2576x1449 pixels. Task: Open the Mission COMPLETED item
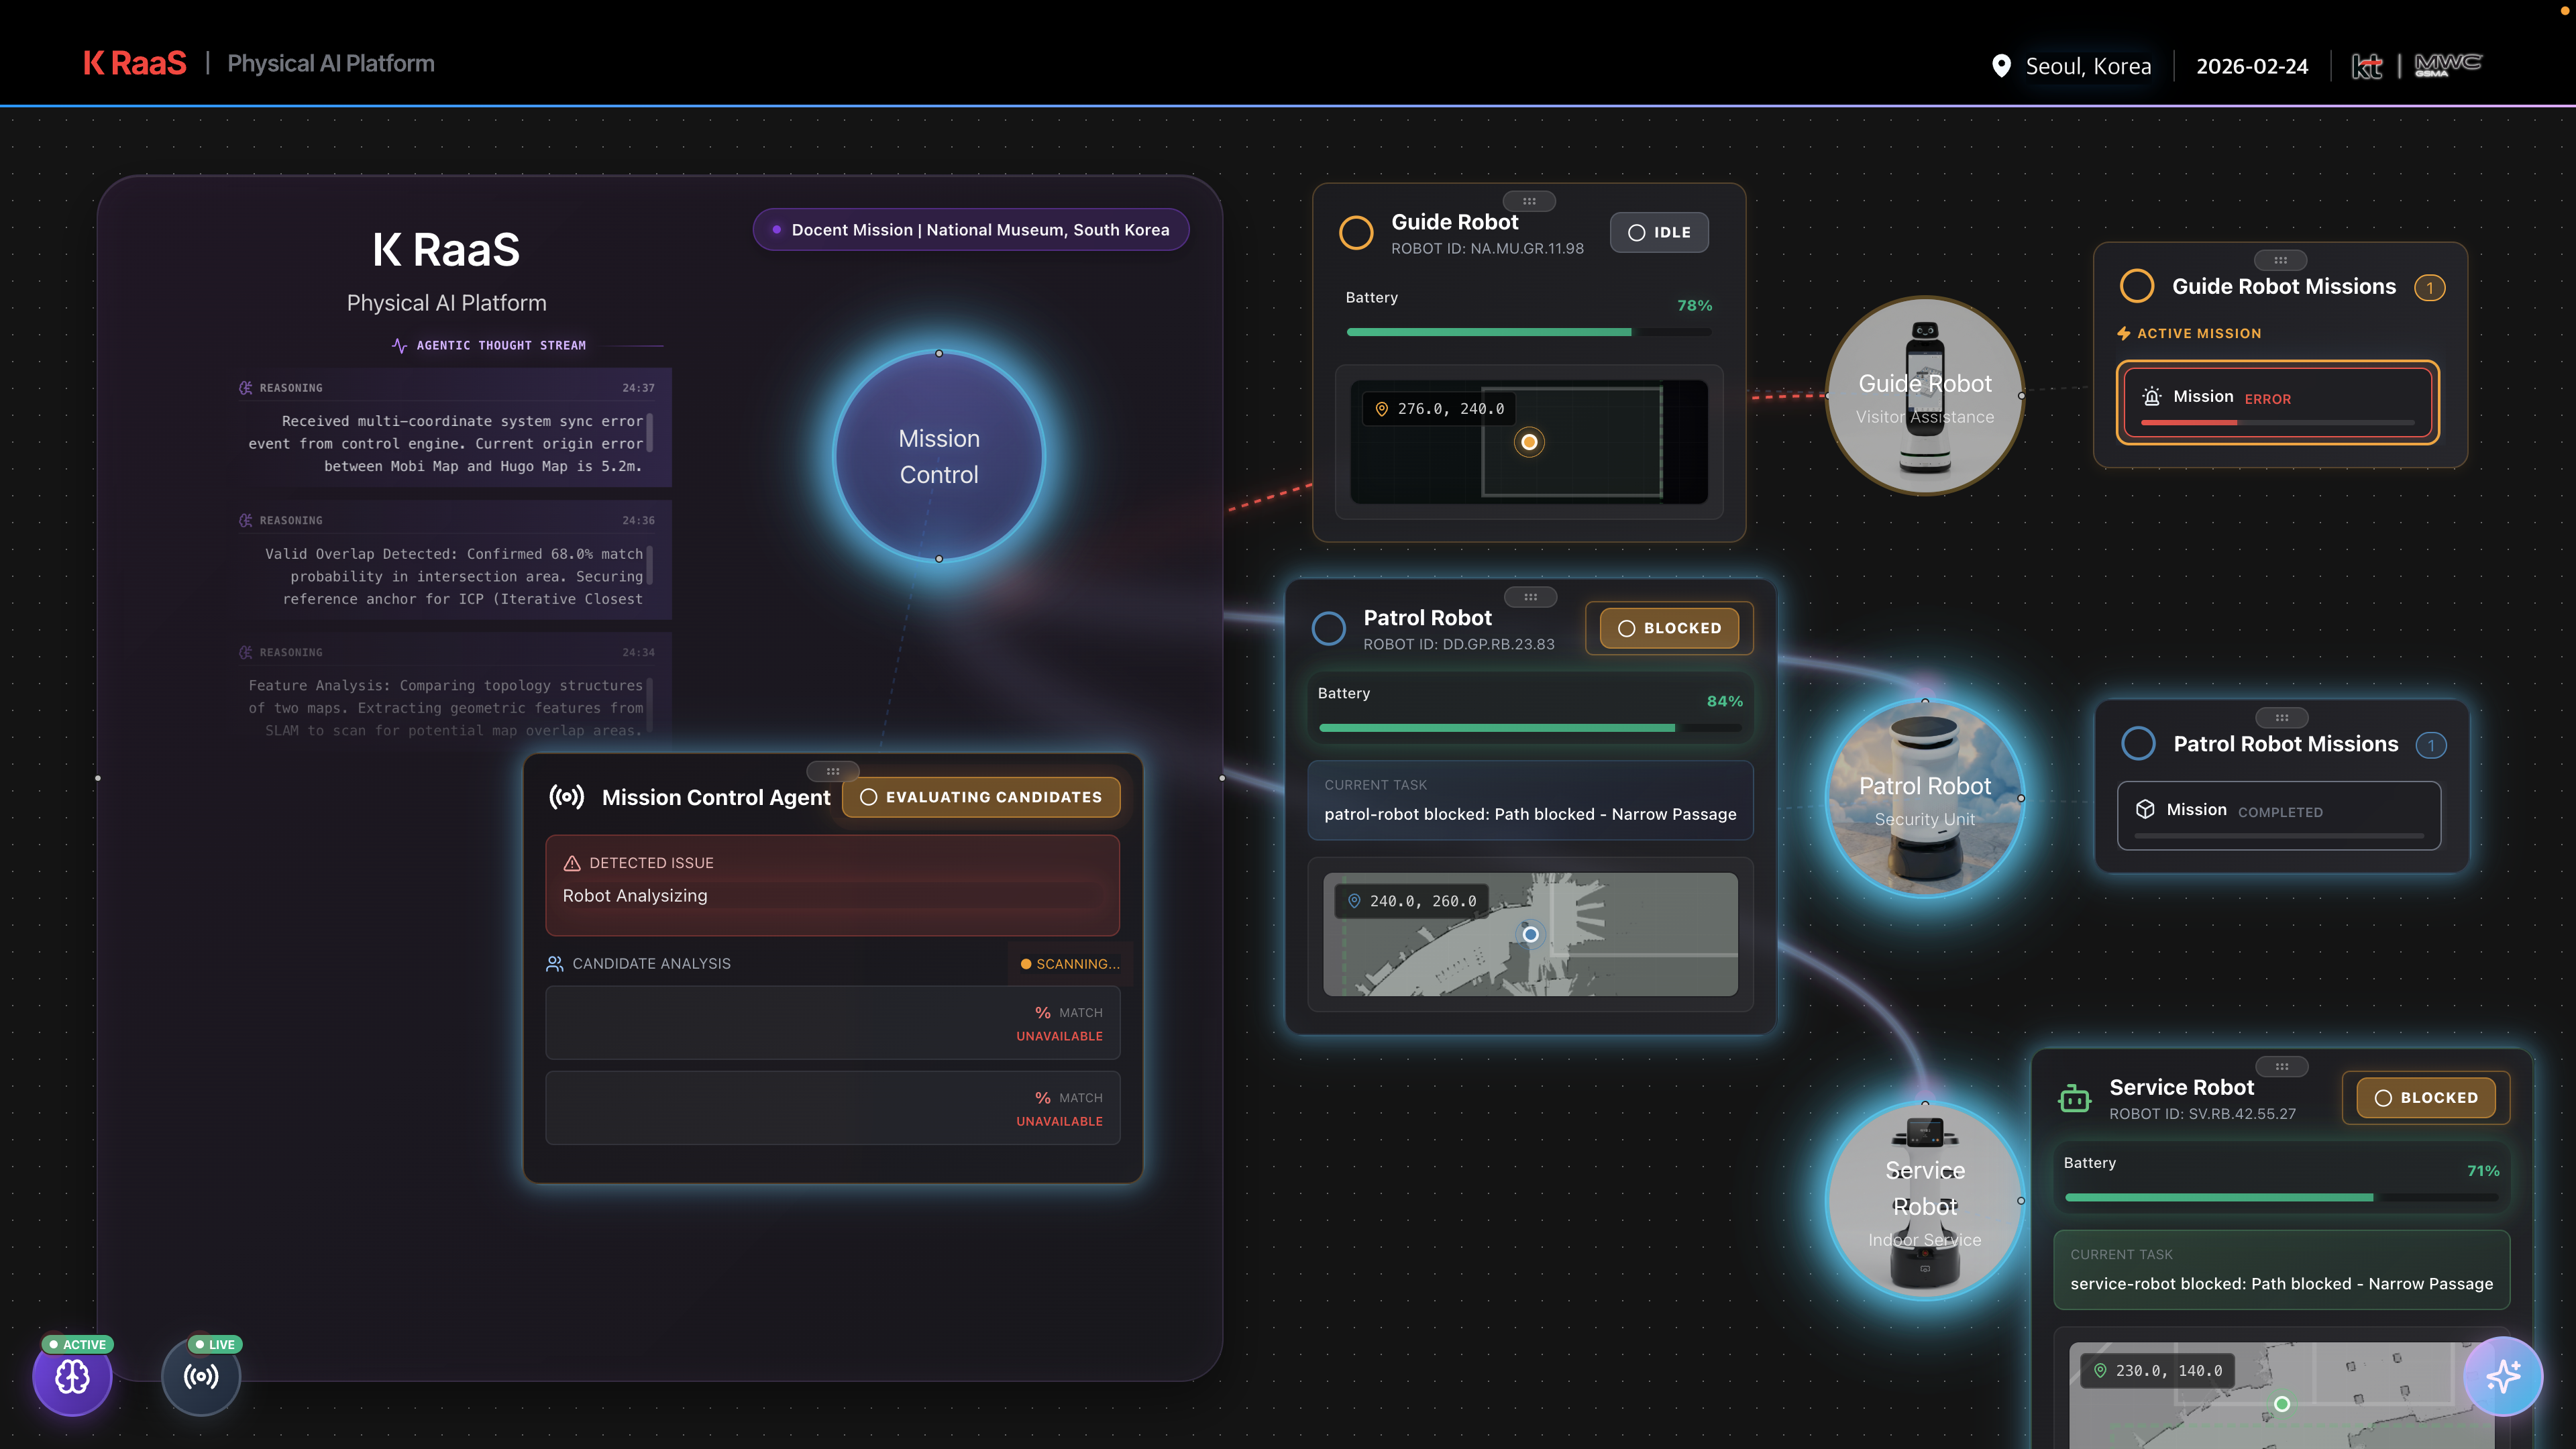click(2279, 815)
